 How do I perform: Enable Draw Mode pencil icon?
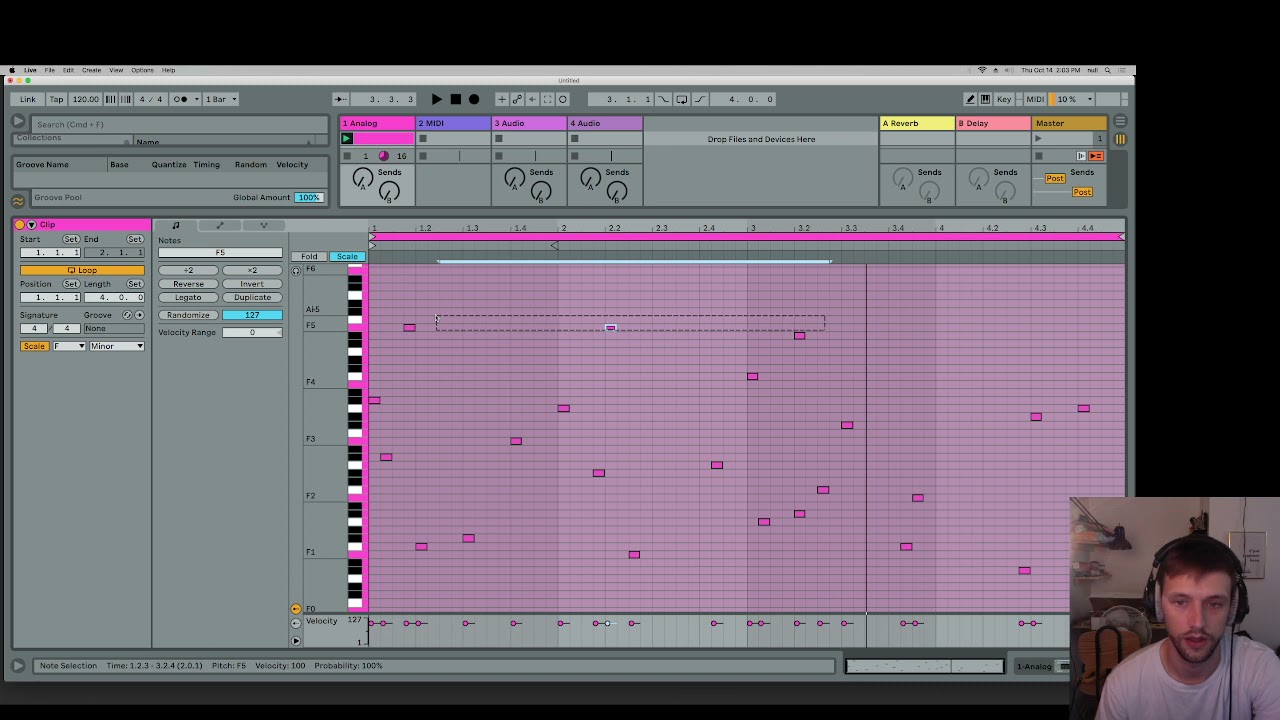pyautogui.click(x=970, y=99)
